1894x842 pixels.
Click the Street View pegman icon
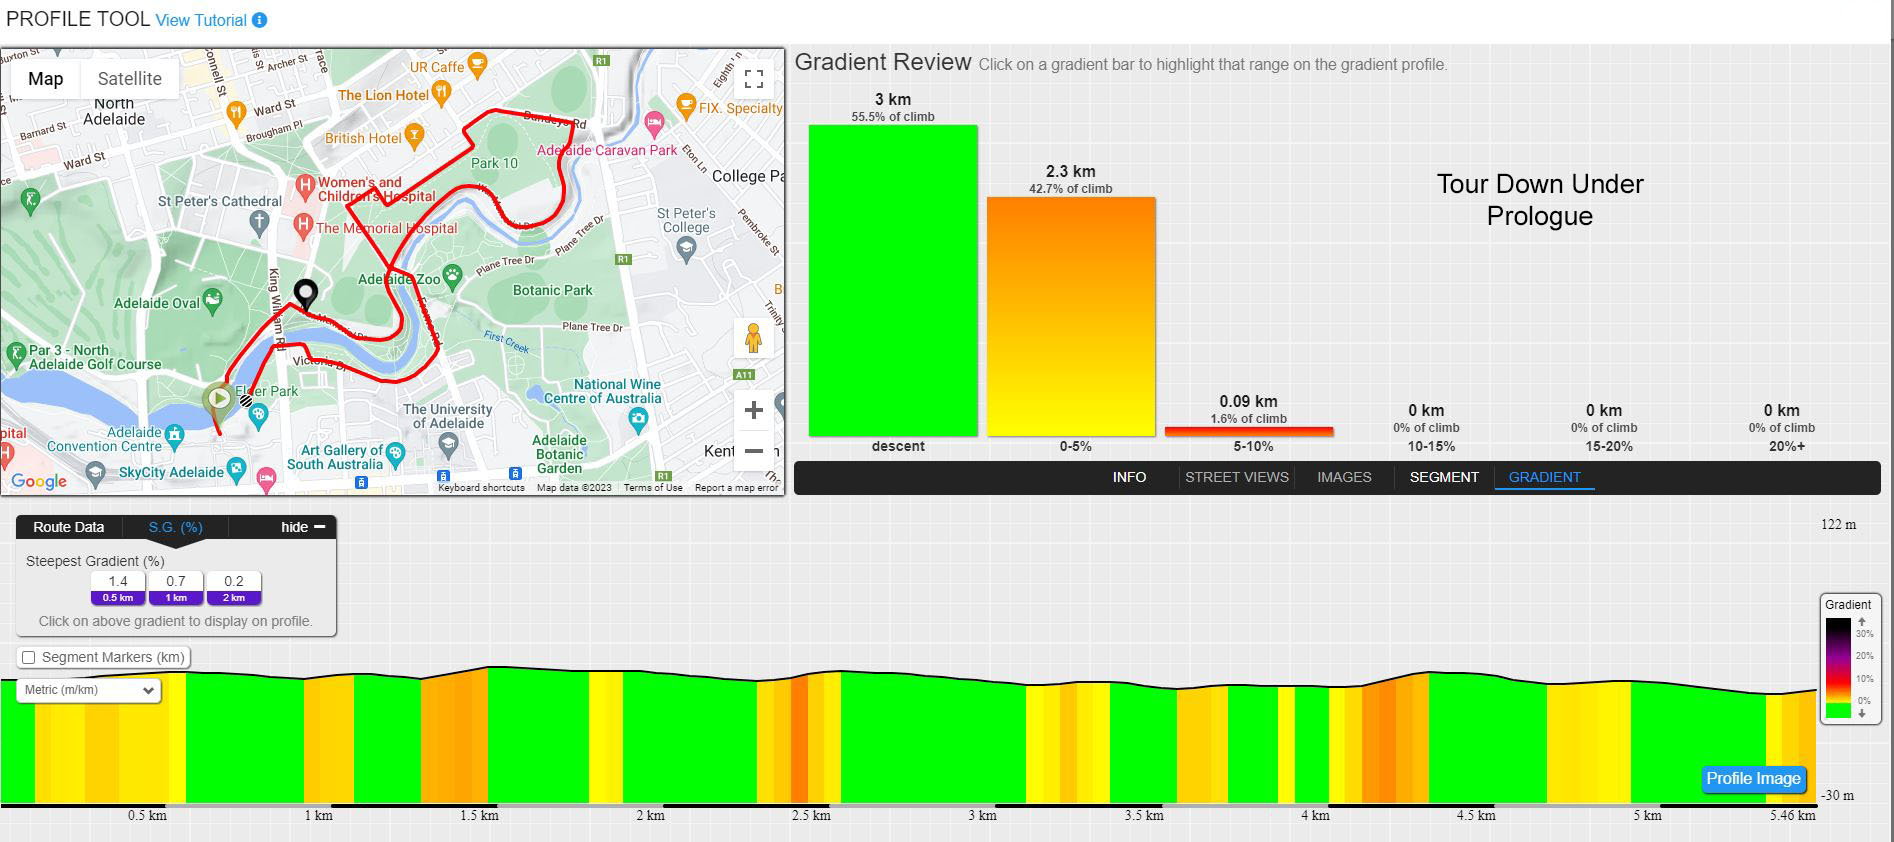(x=754, y=338)
